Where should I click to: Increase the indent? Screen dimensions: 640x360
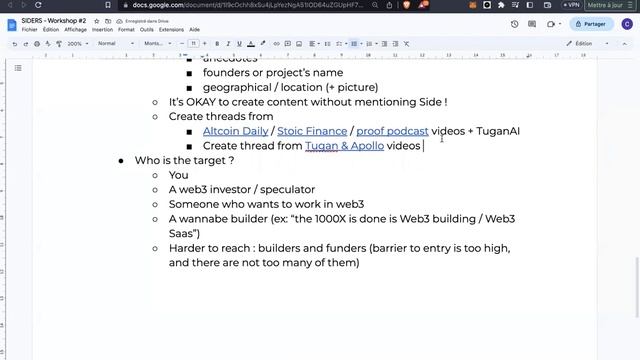click(396, 44)
